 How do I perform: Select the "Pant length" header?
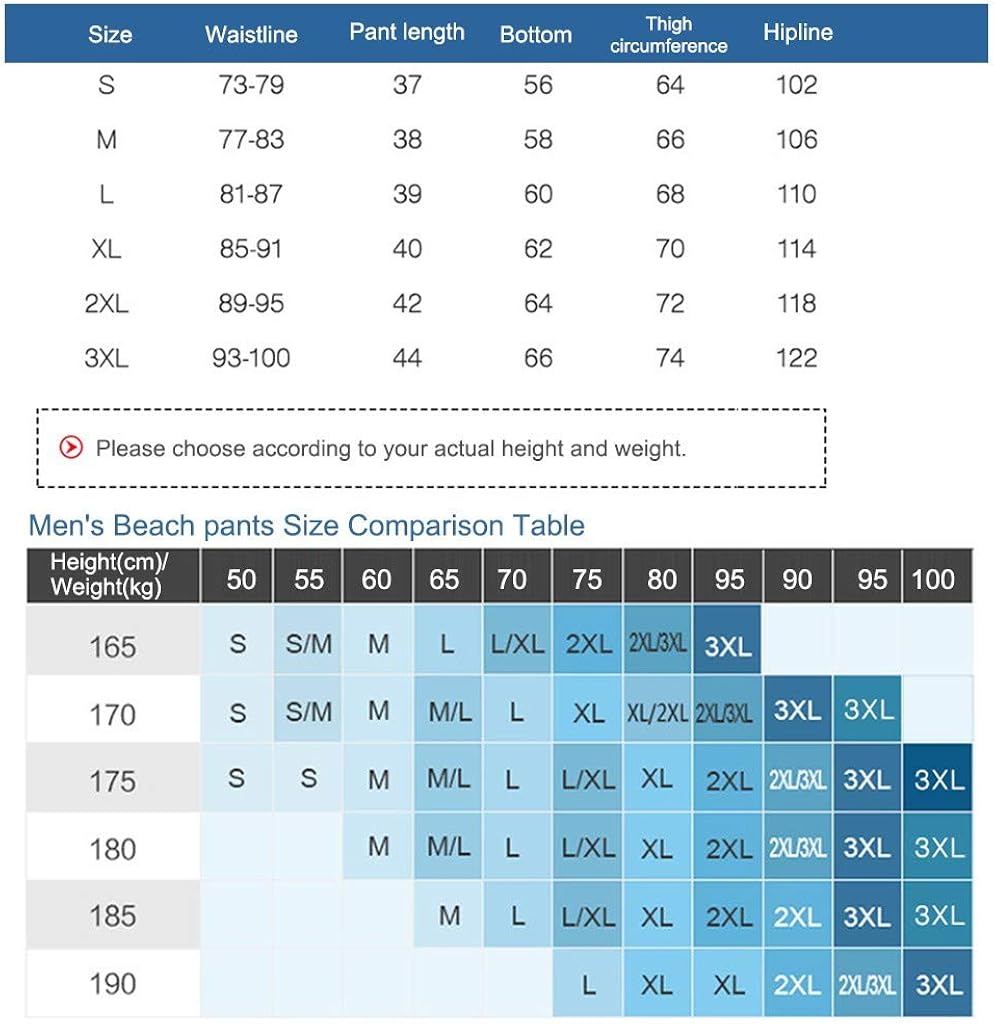[x=407, y=32]
